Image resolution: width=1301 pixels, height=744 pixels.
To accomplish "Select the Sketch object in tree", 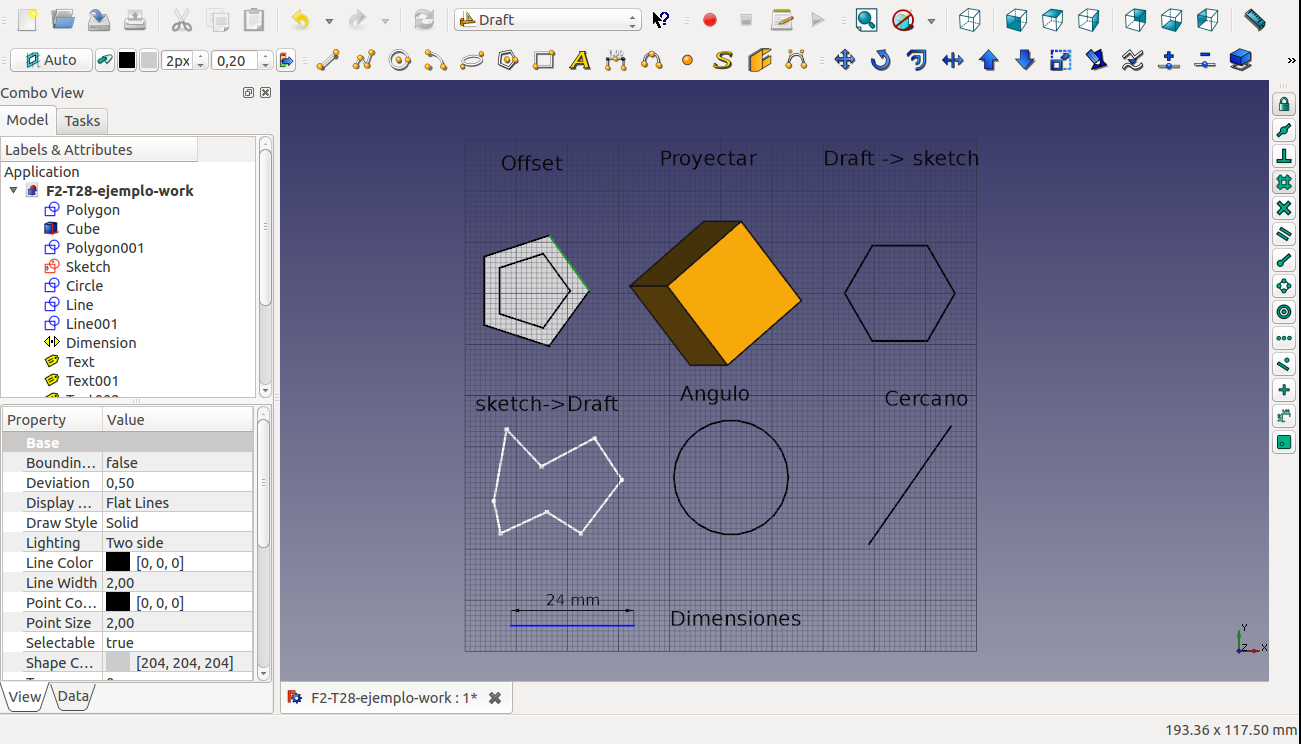I will click(x=88, y=267).
